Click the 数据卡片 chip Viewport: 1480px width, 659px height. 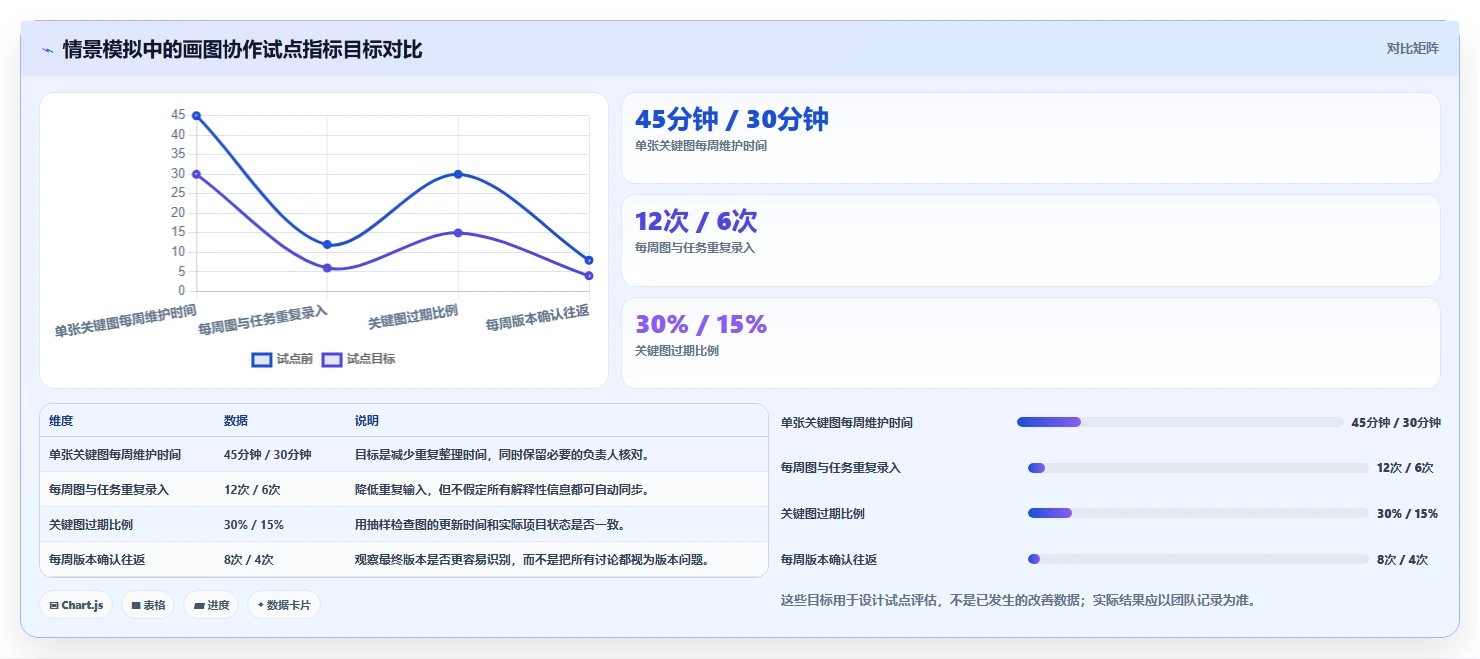(284, 605)
